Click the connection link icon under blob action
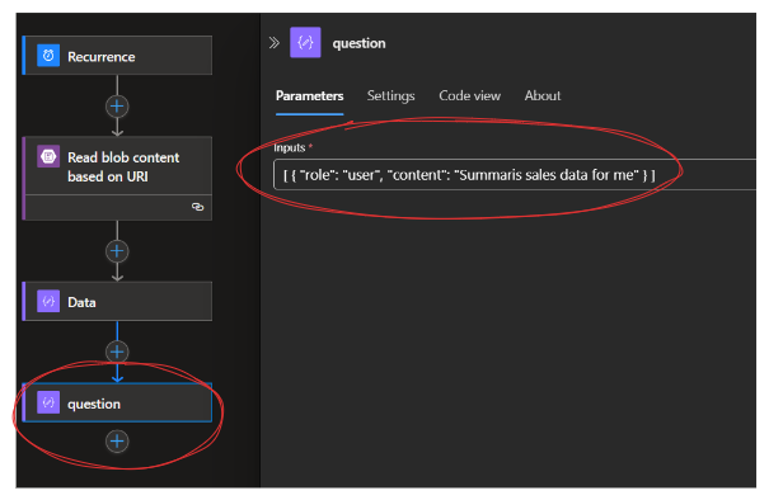The image size is (769, 500). (x=198, y=207)
